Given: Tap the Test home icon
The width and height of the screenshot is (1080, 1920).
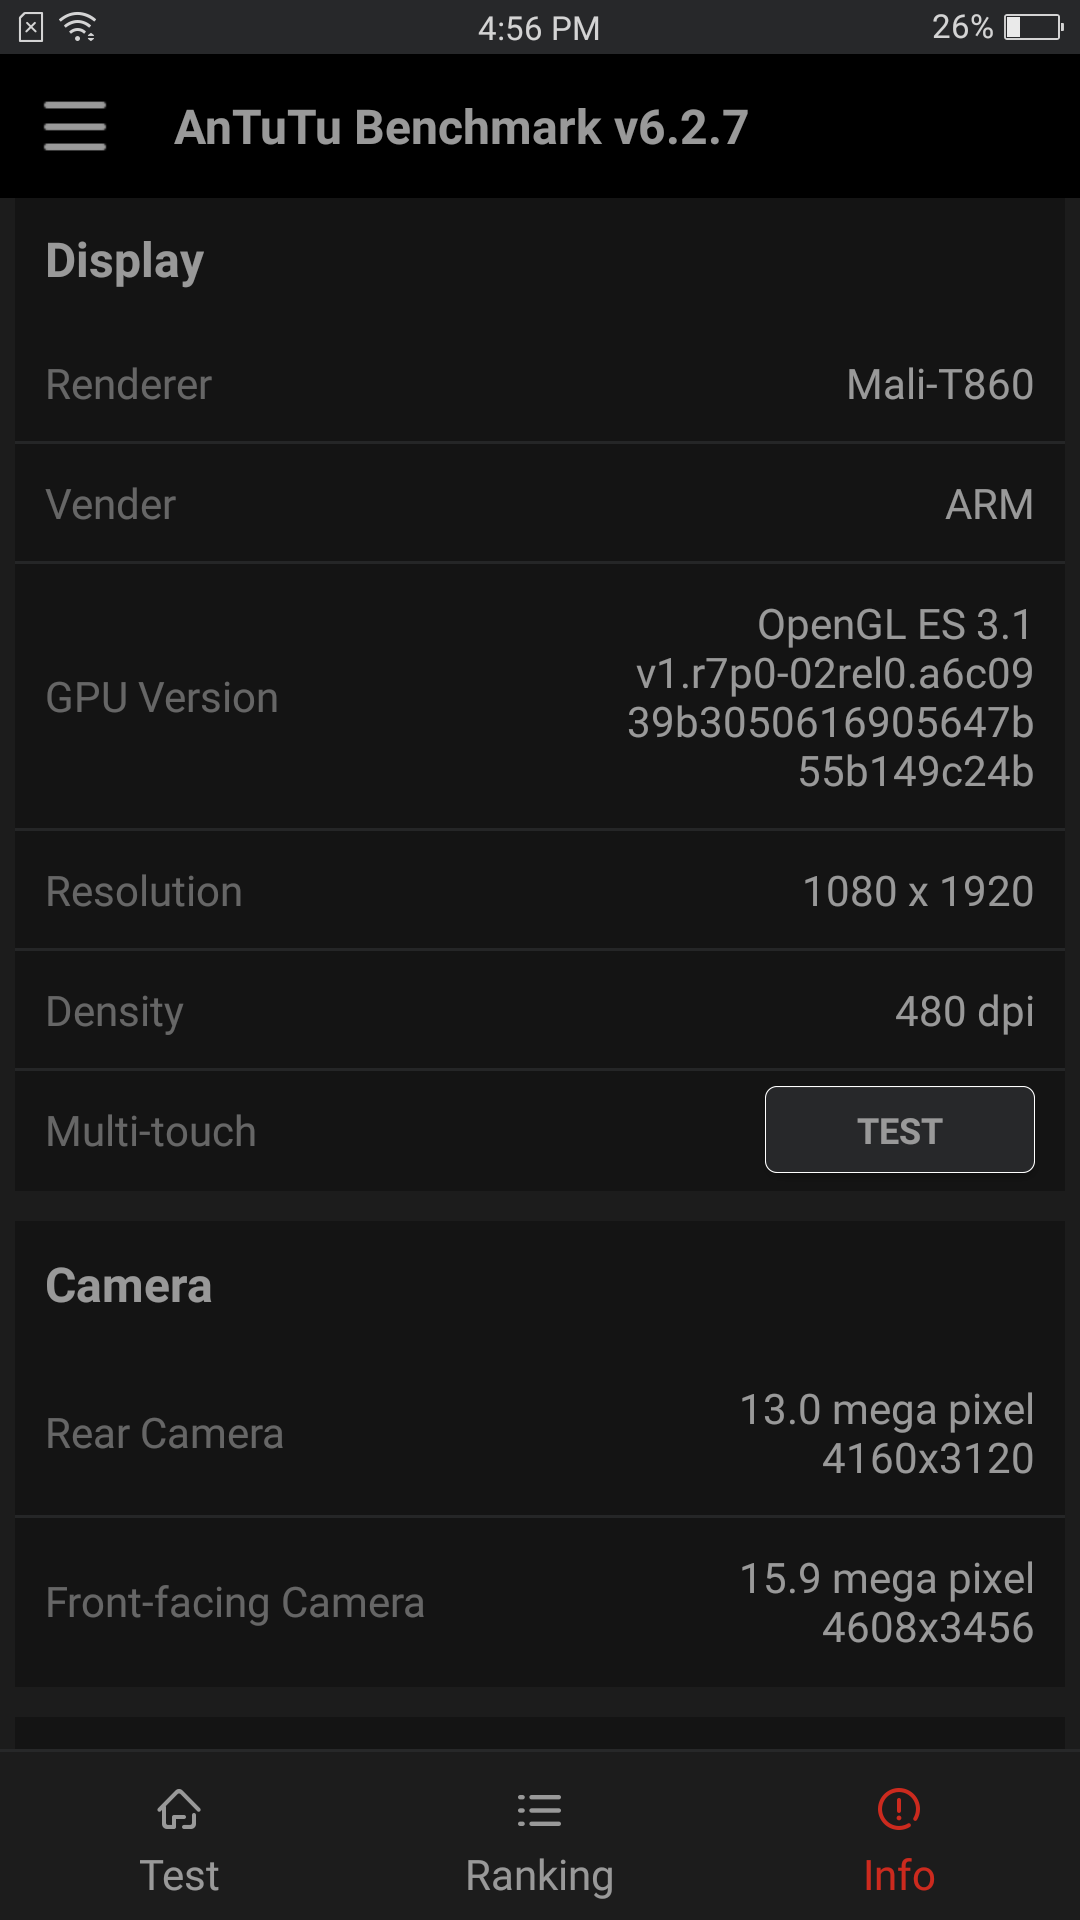Looking at the screenshot, I should (179, 1809).
